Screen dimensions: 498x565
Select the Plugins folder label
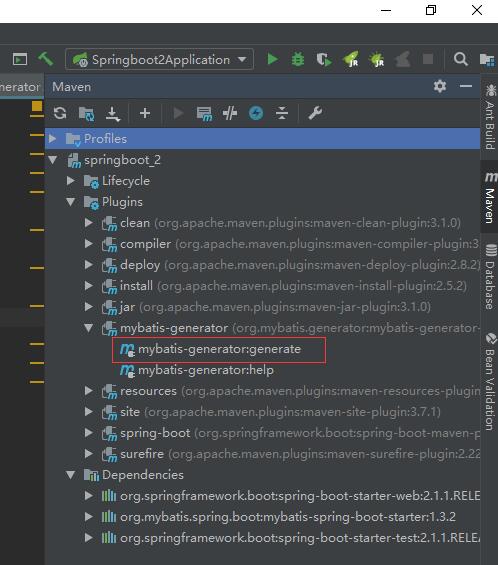click(x=122, y=202)
